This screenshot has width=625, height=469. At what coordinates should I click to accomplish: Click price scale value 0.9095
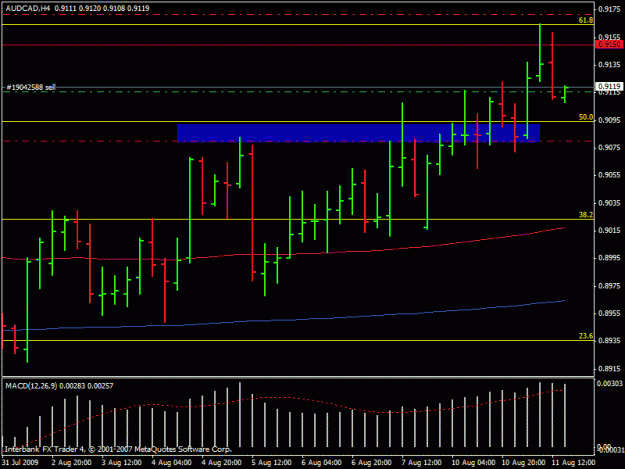610,120
